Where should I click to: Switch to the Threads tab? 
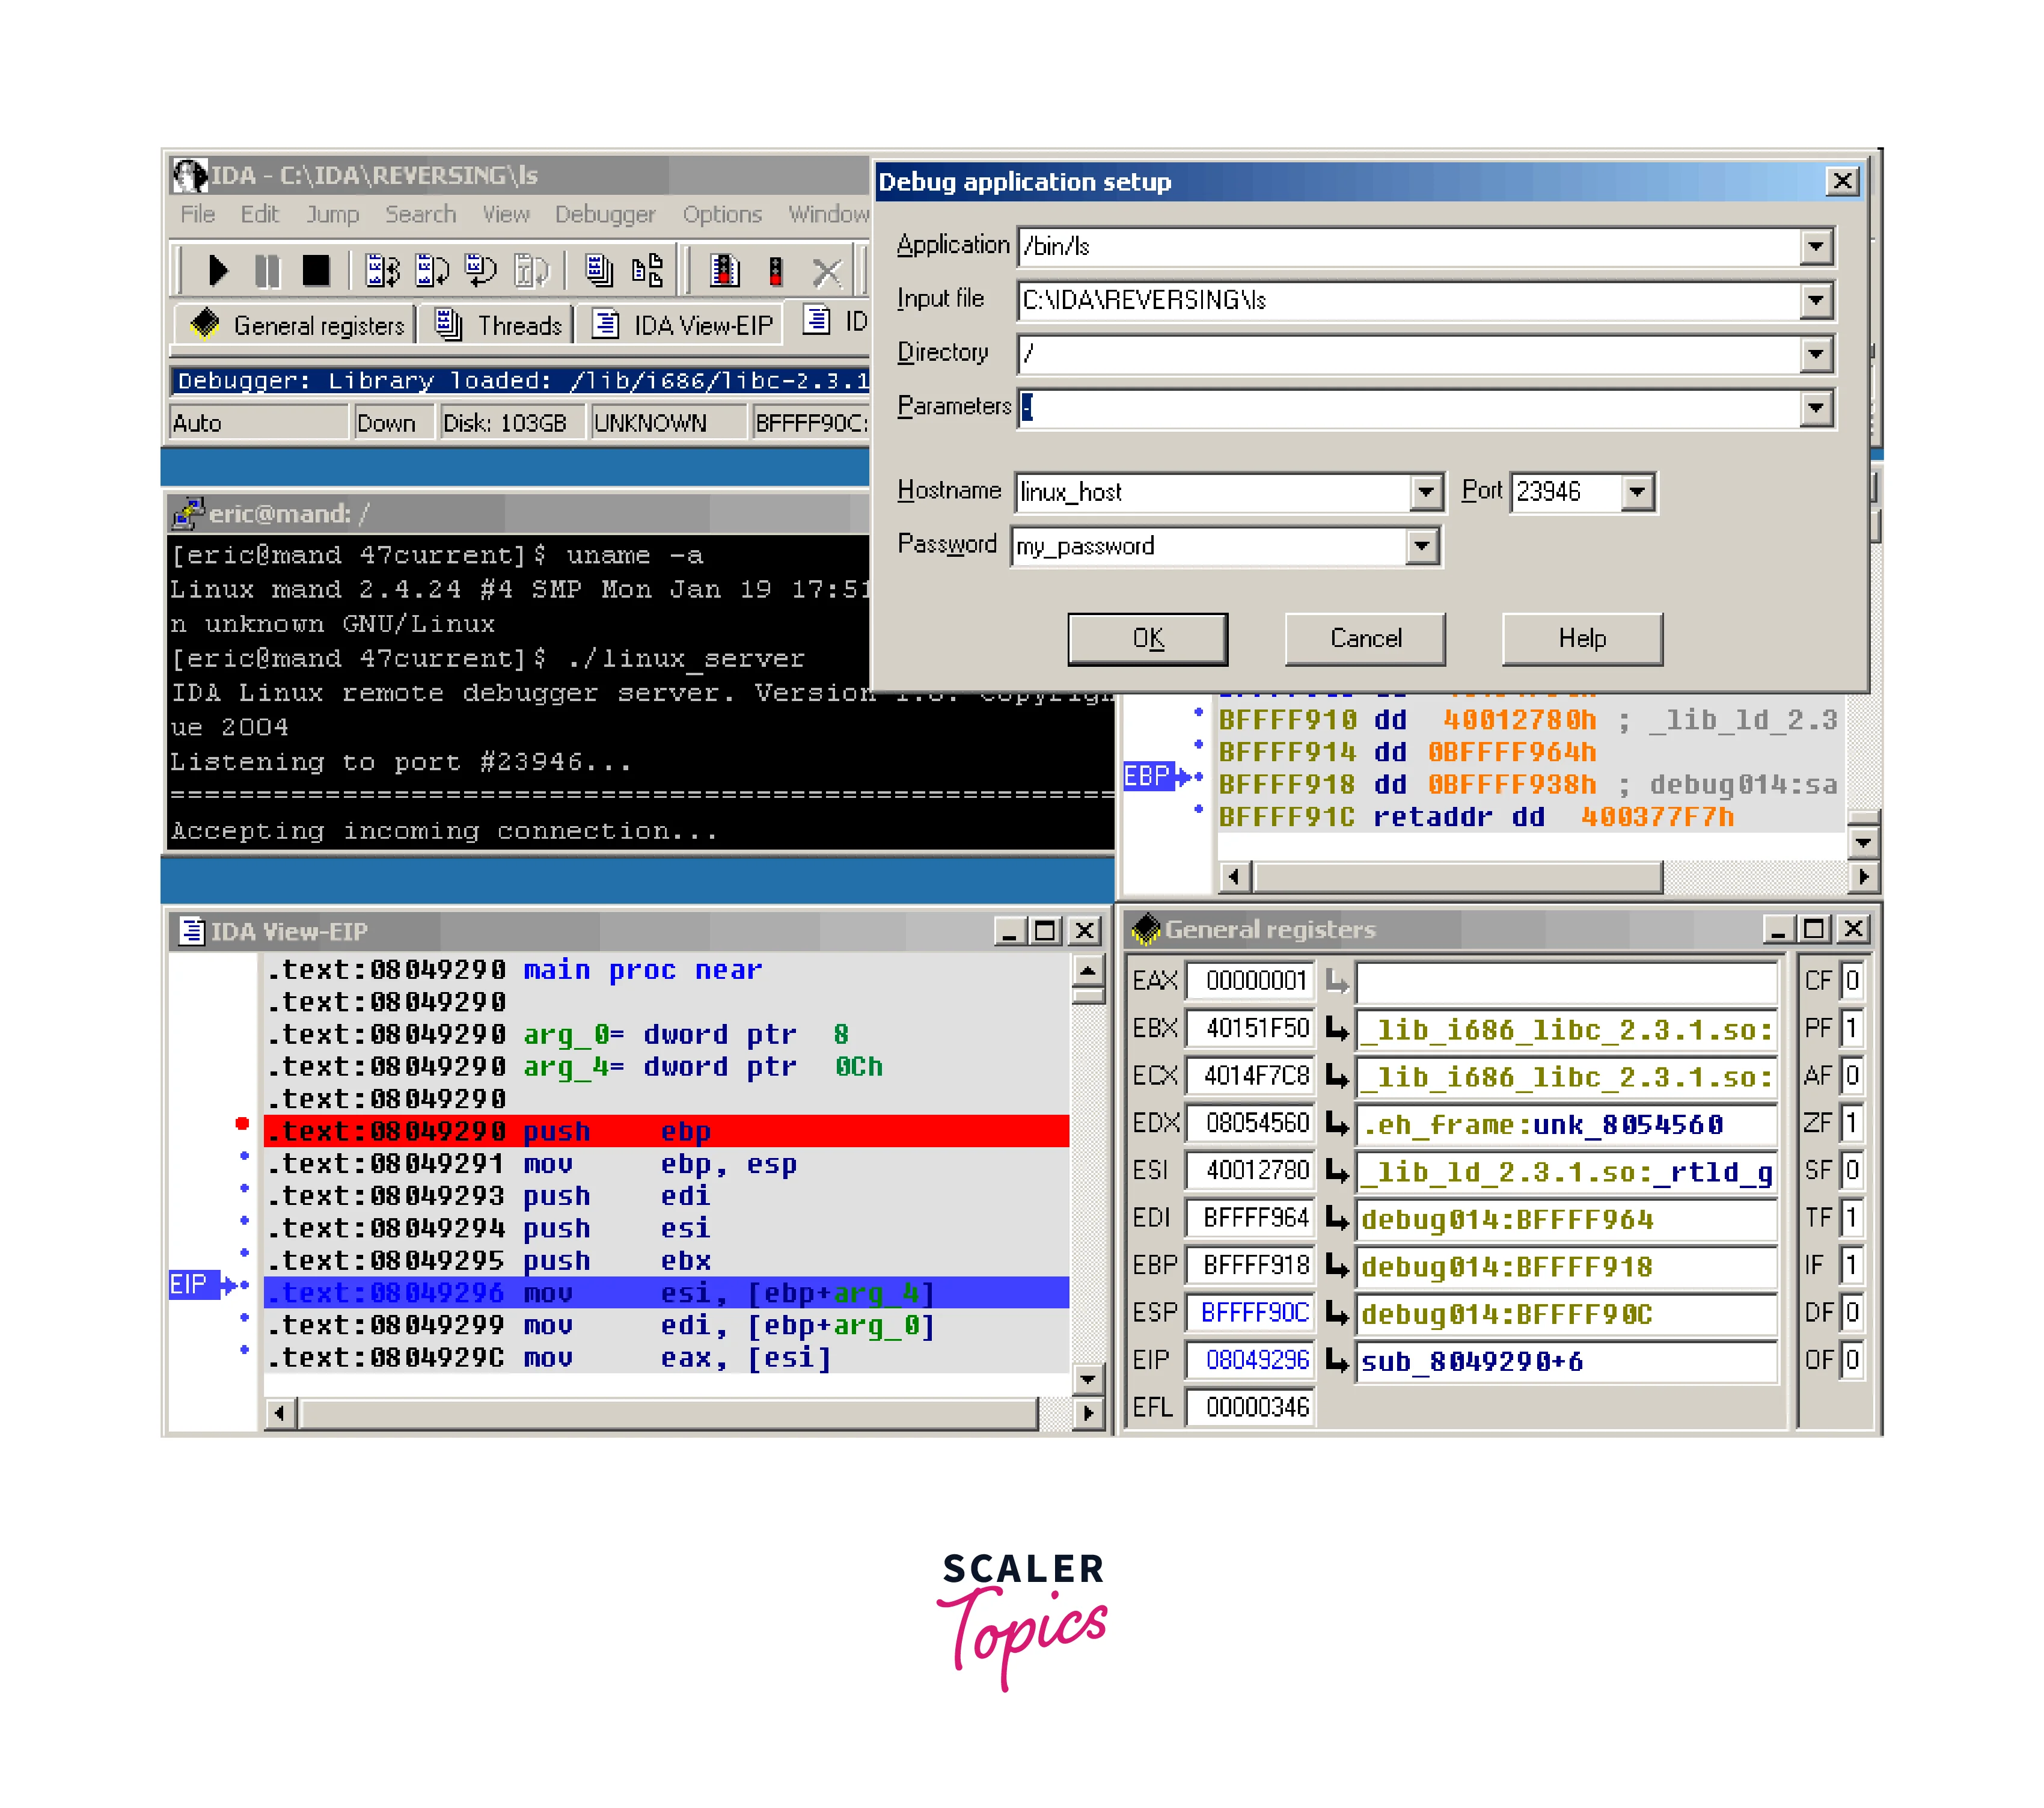pyautogui.click(x=499, y=325)
